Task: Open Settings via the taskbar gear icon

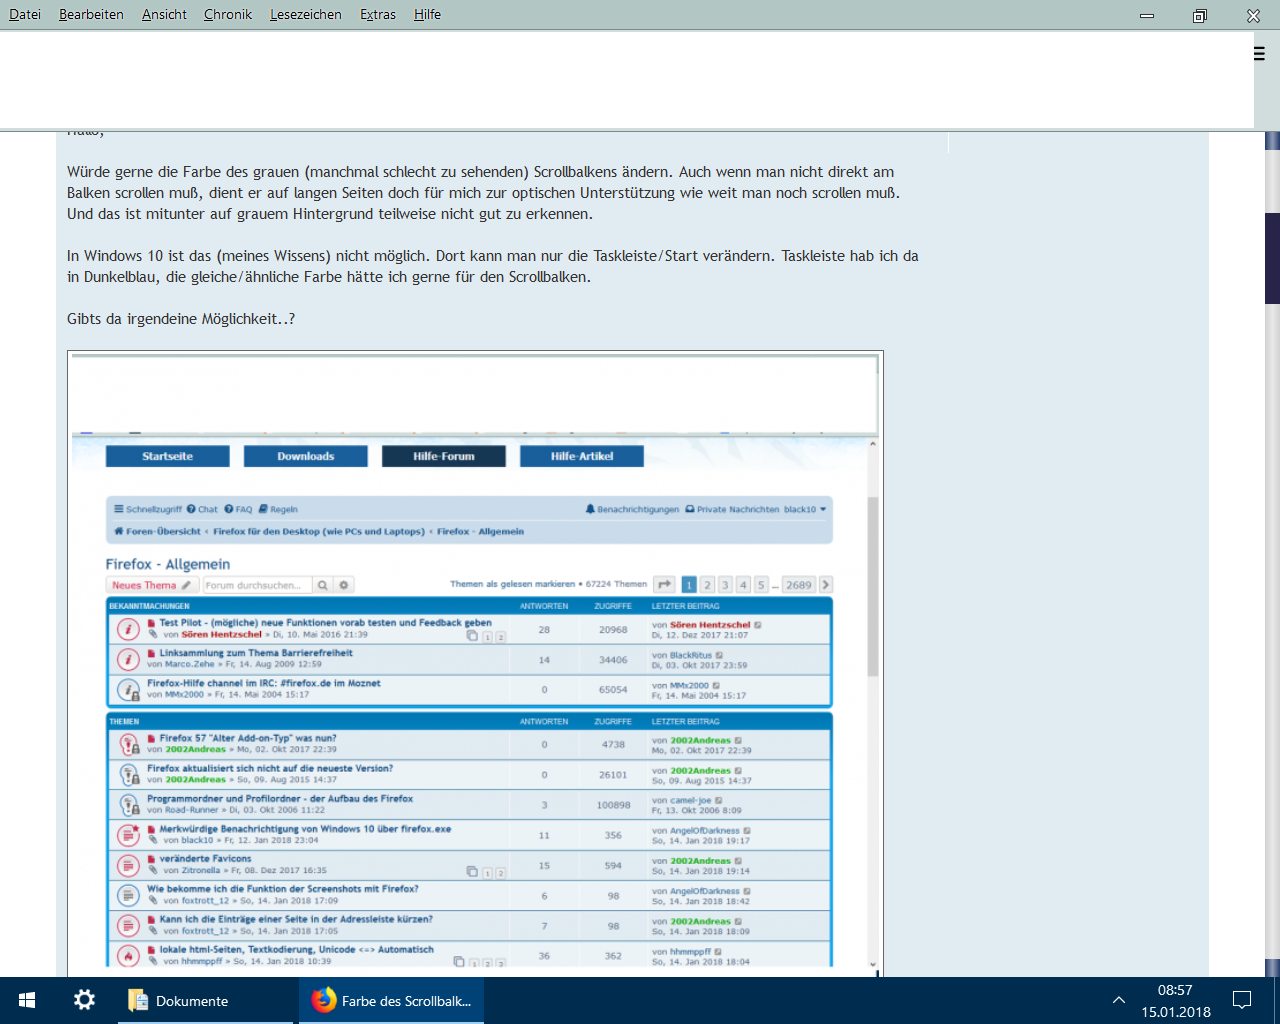Action: tap(84, 1000)
